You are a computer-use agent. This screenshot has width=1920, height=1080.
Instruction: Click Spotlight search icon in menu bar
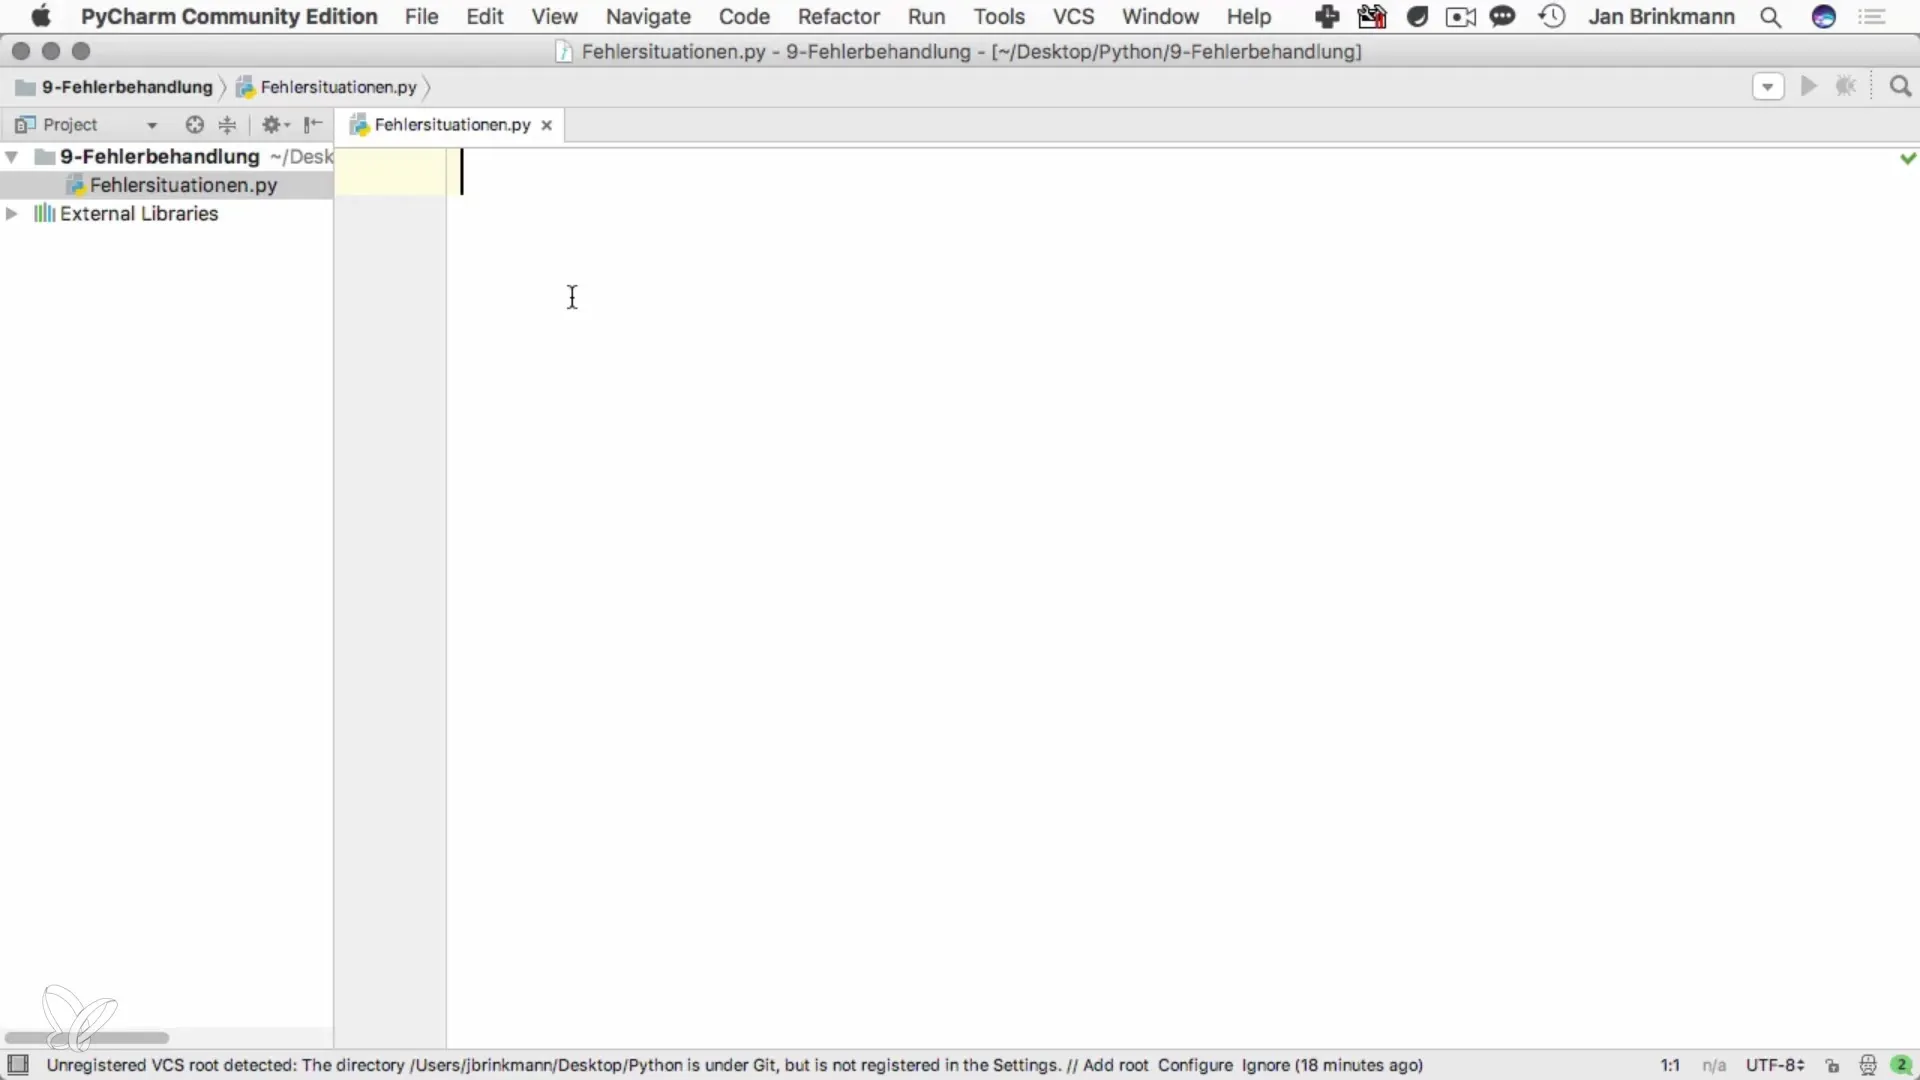click(1771, 17)
